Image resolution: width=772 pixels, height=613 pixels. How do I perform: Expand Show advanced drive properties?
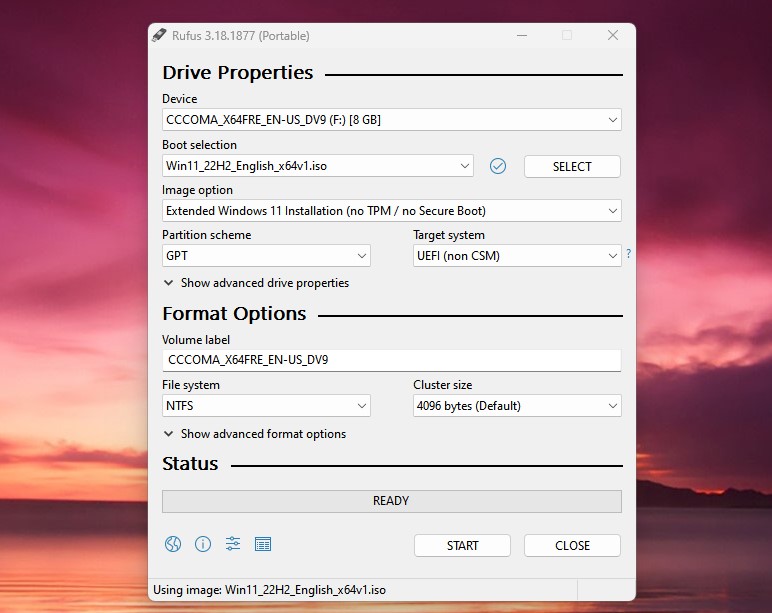[257, 283]
